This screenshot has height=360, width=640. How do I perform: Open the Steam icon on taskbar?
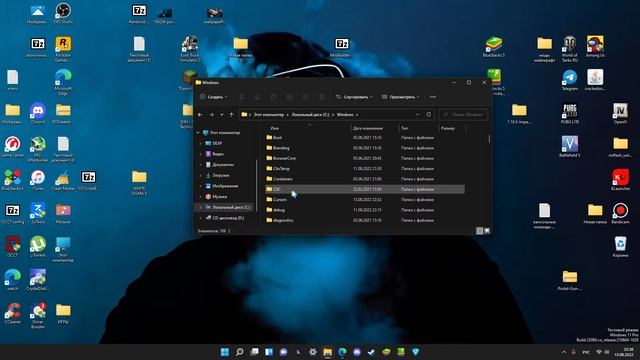point(371,352)
